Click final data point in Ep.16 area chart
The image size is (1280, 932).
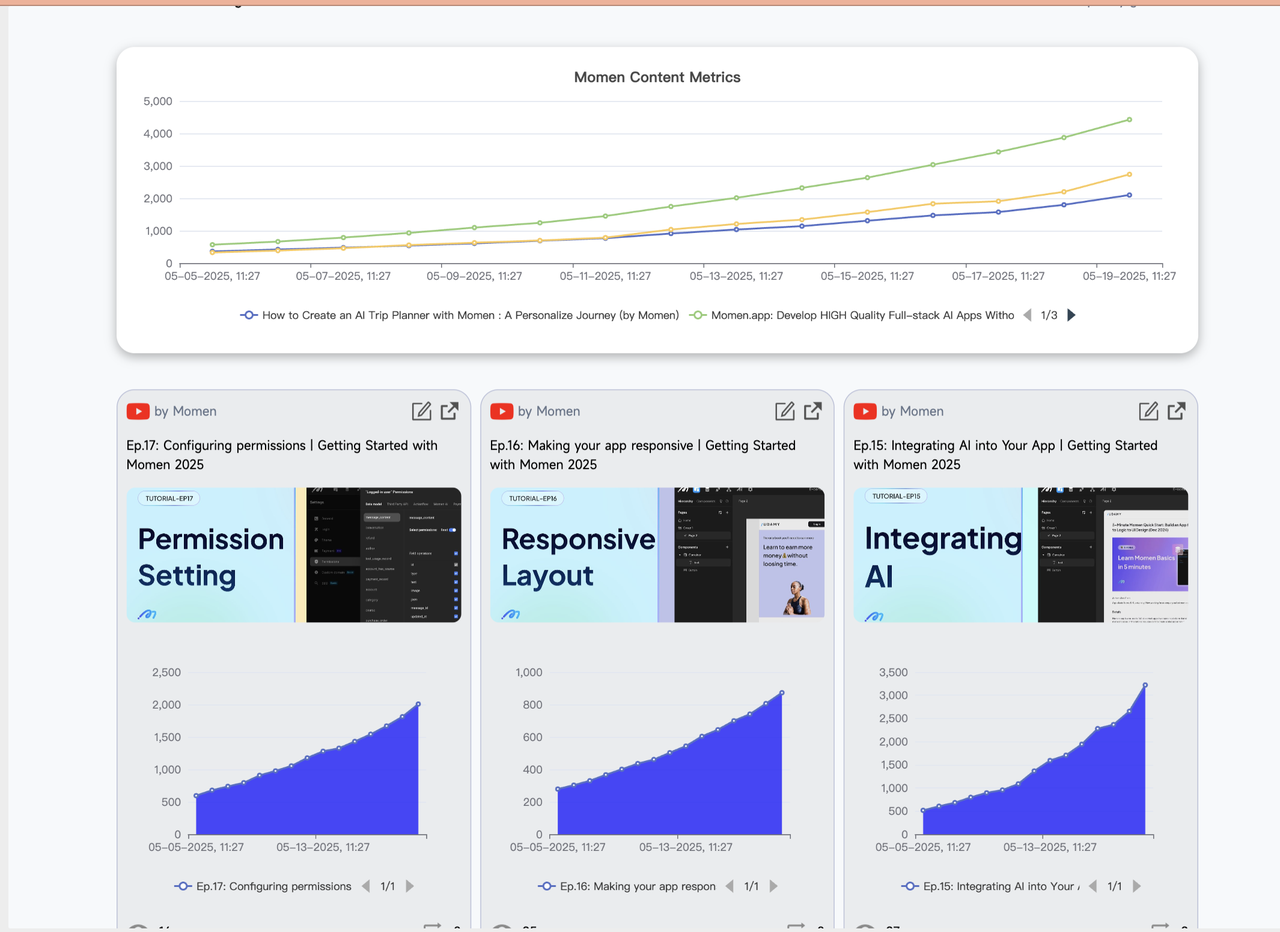pos(782,692)
